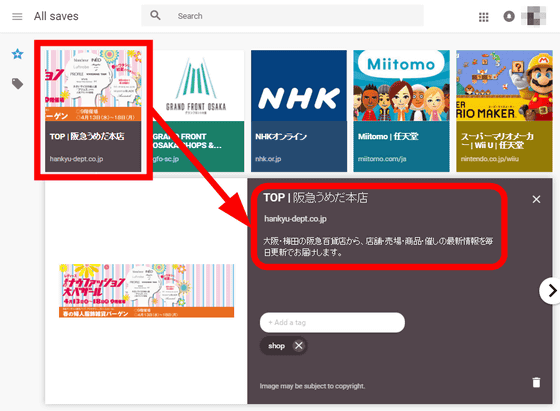560x411 pixels.
Task: Click nintendo.co.jp/wiiu domain text
Action: tap(490, 159)
